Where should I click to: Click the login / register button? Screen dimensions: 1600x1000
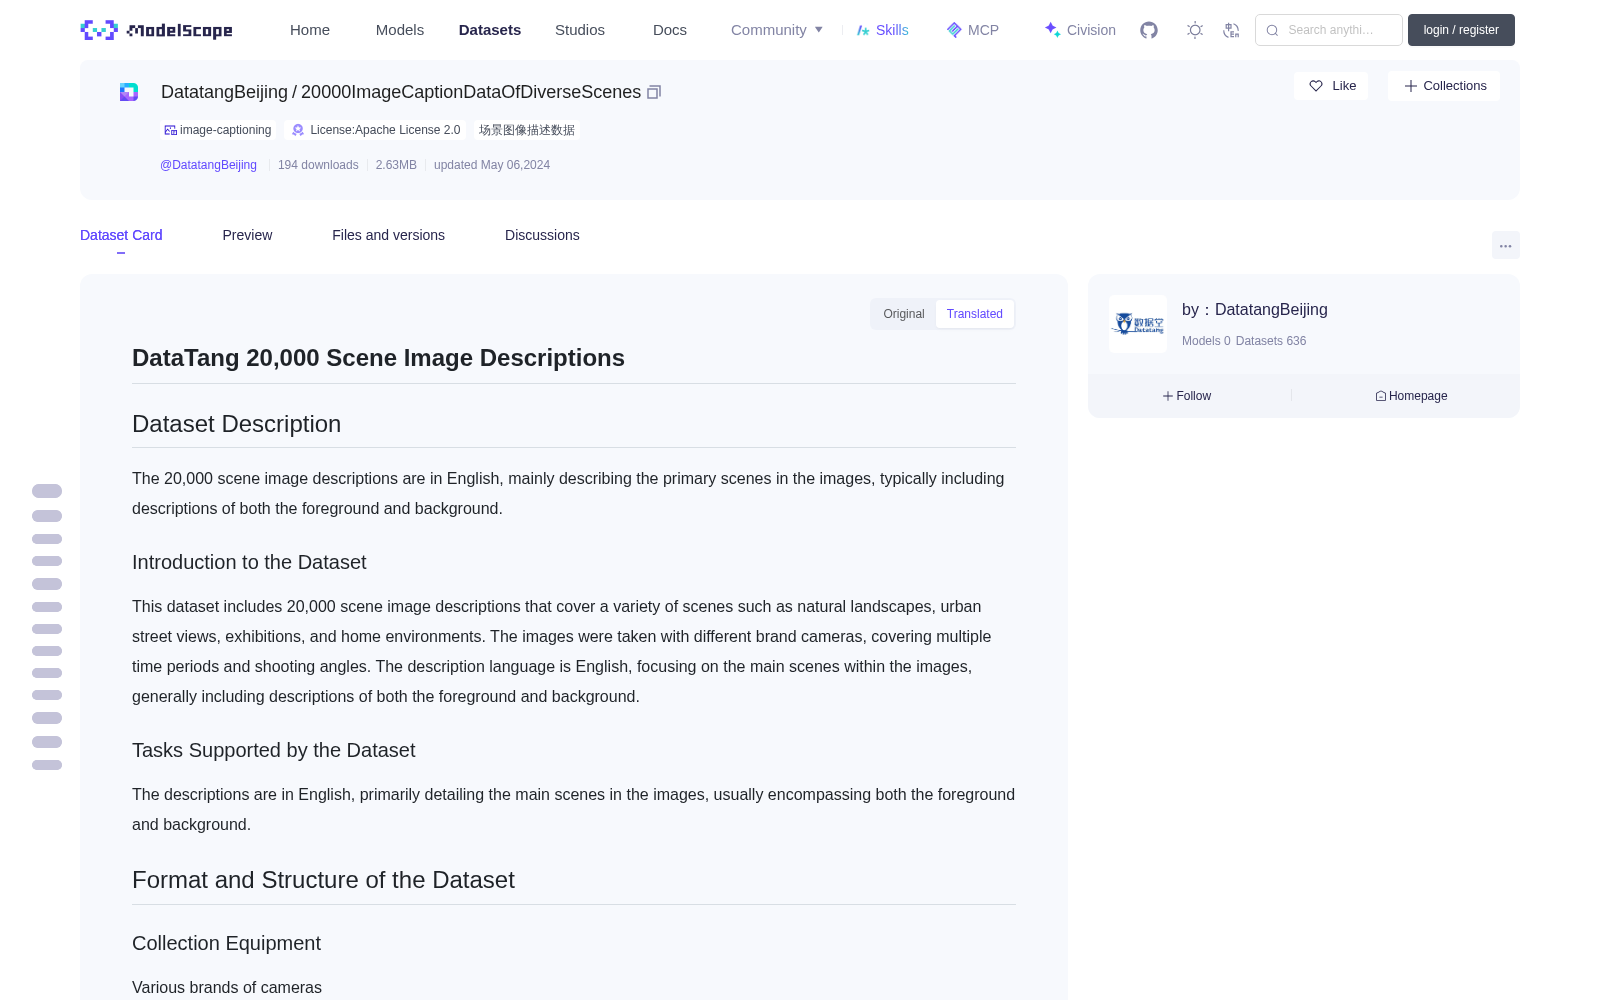point(1461,30)
